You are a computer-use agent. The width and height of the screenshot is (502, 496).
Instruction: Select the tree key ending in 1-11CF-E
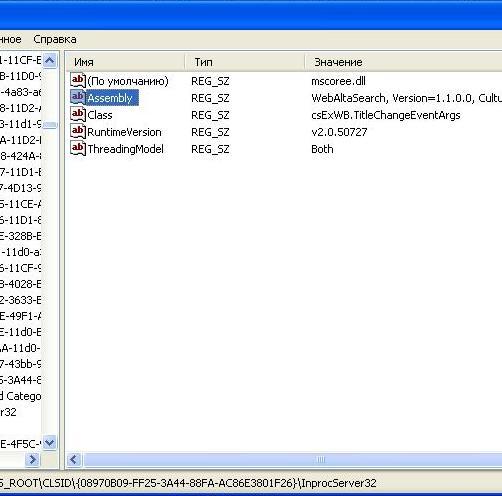pyautogui.click(x=21, y=60)
